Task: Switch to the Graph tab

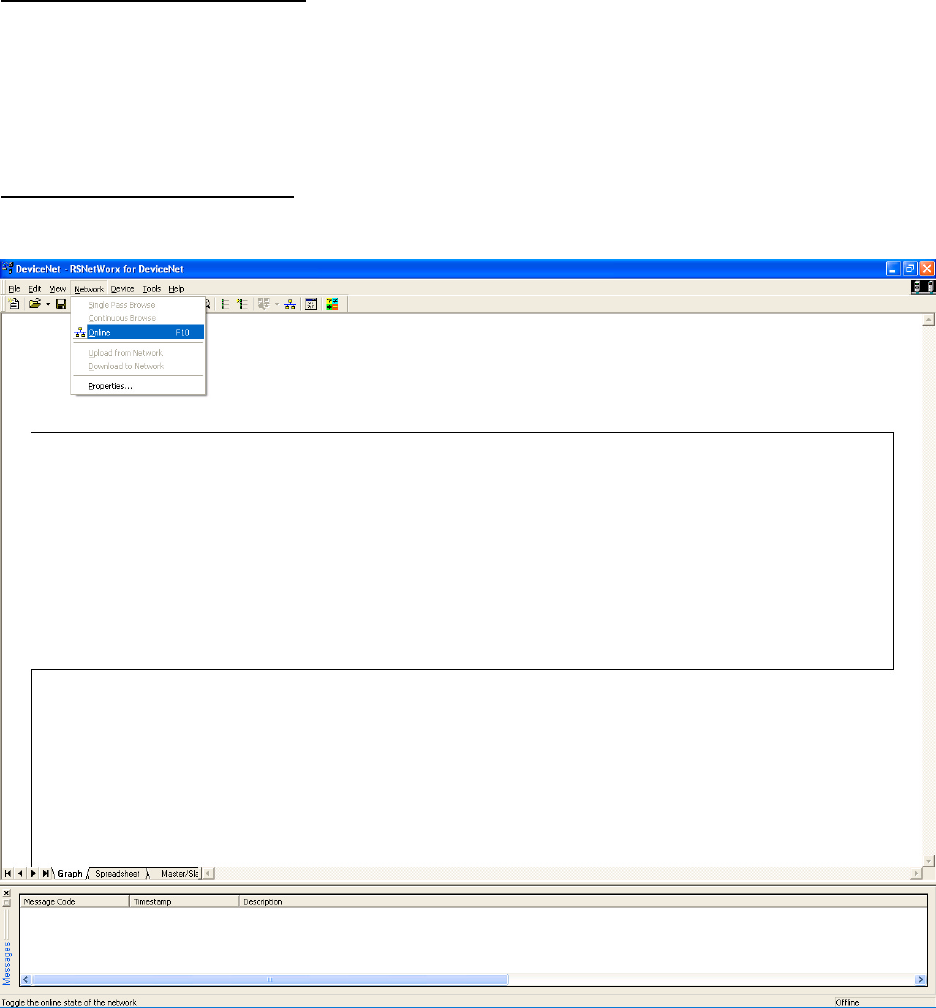Action: coord(70,873)
